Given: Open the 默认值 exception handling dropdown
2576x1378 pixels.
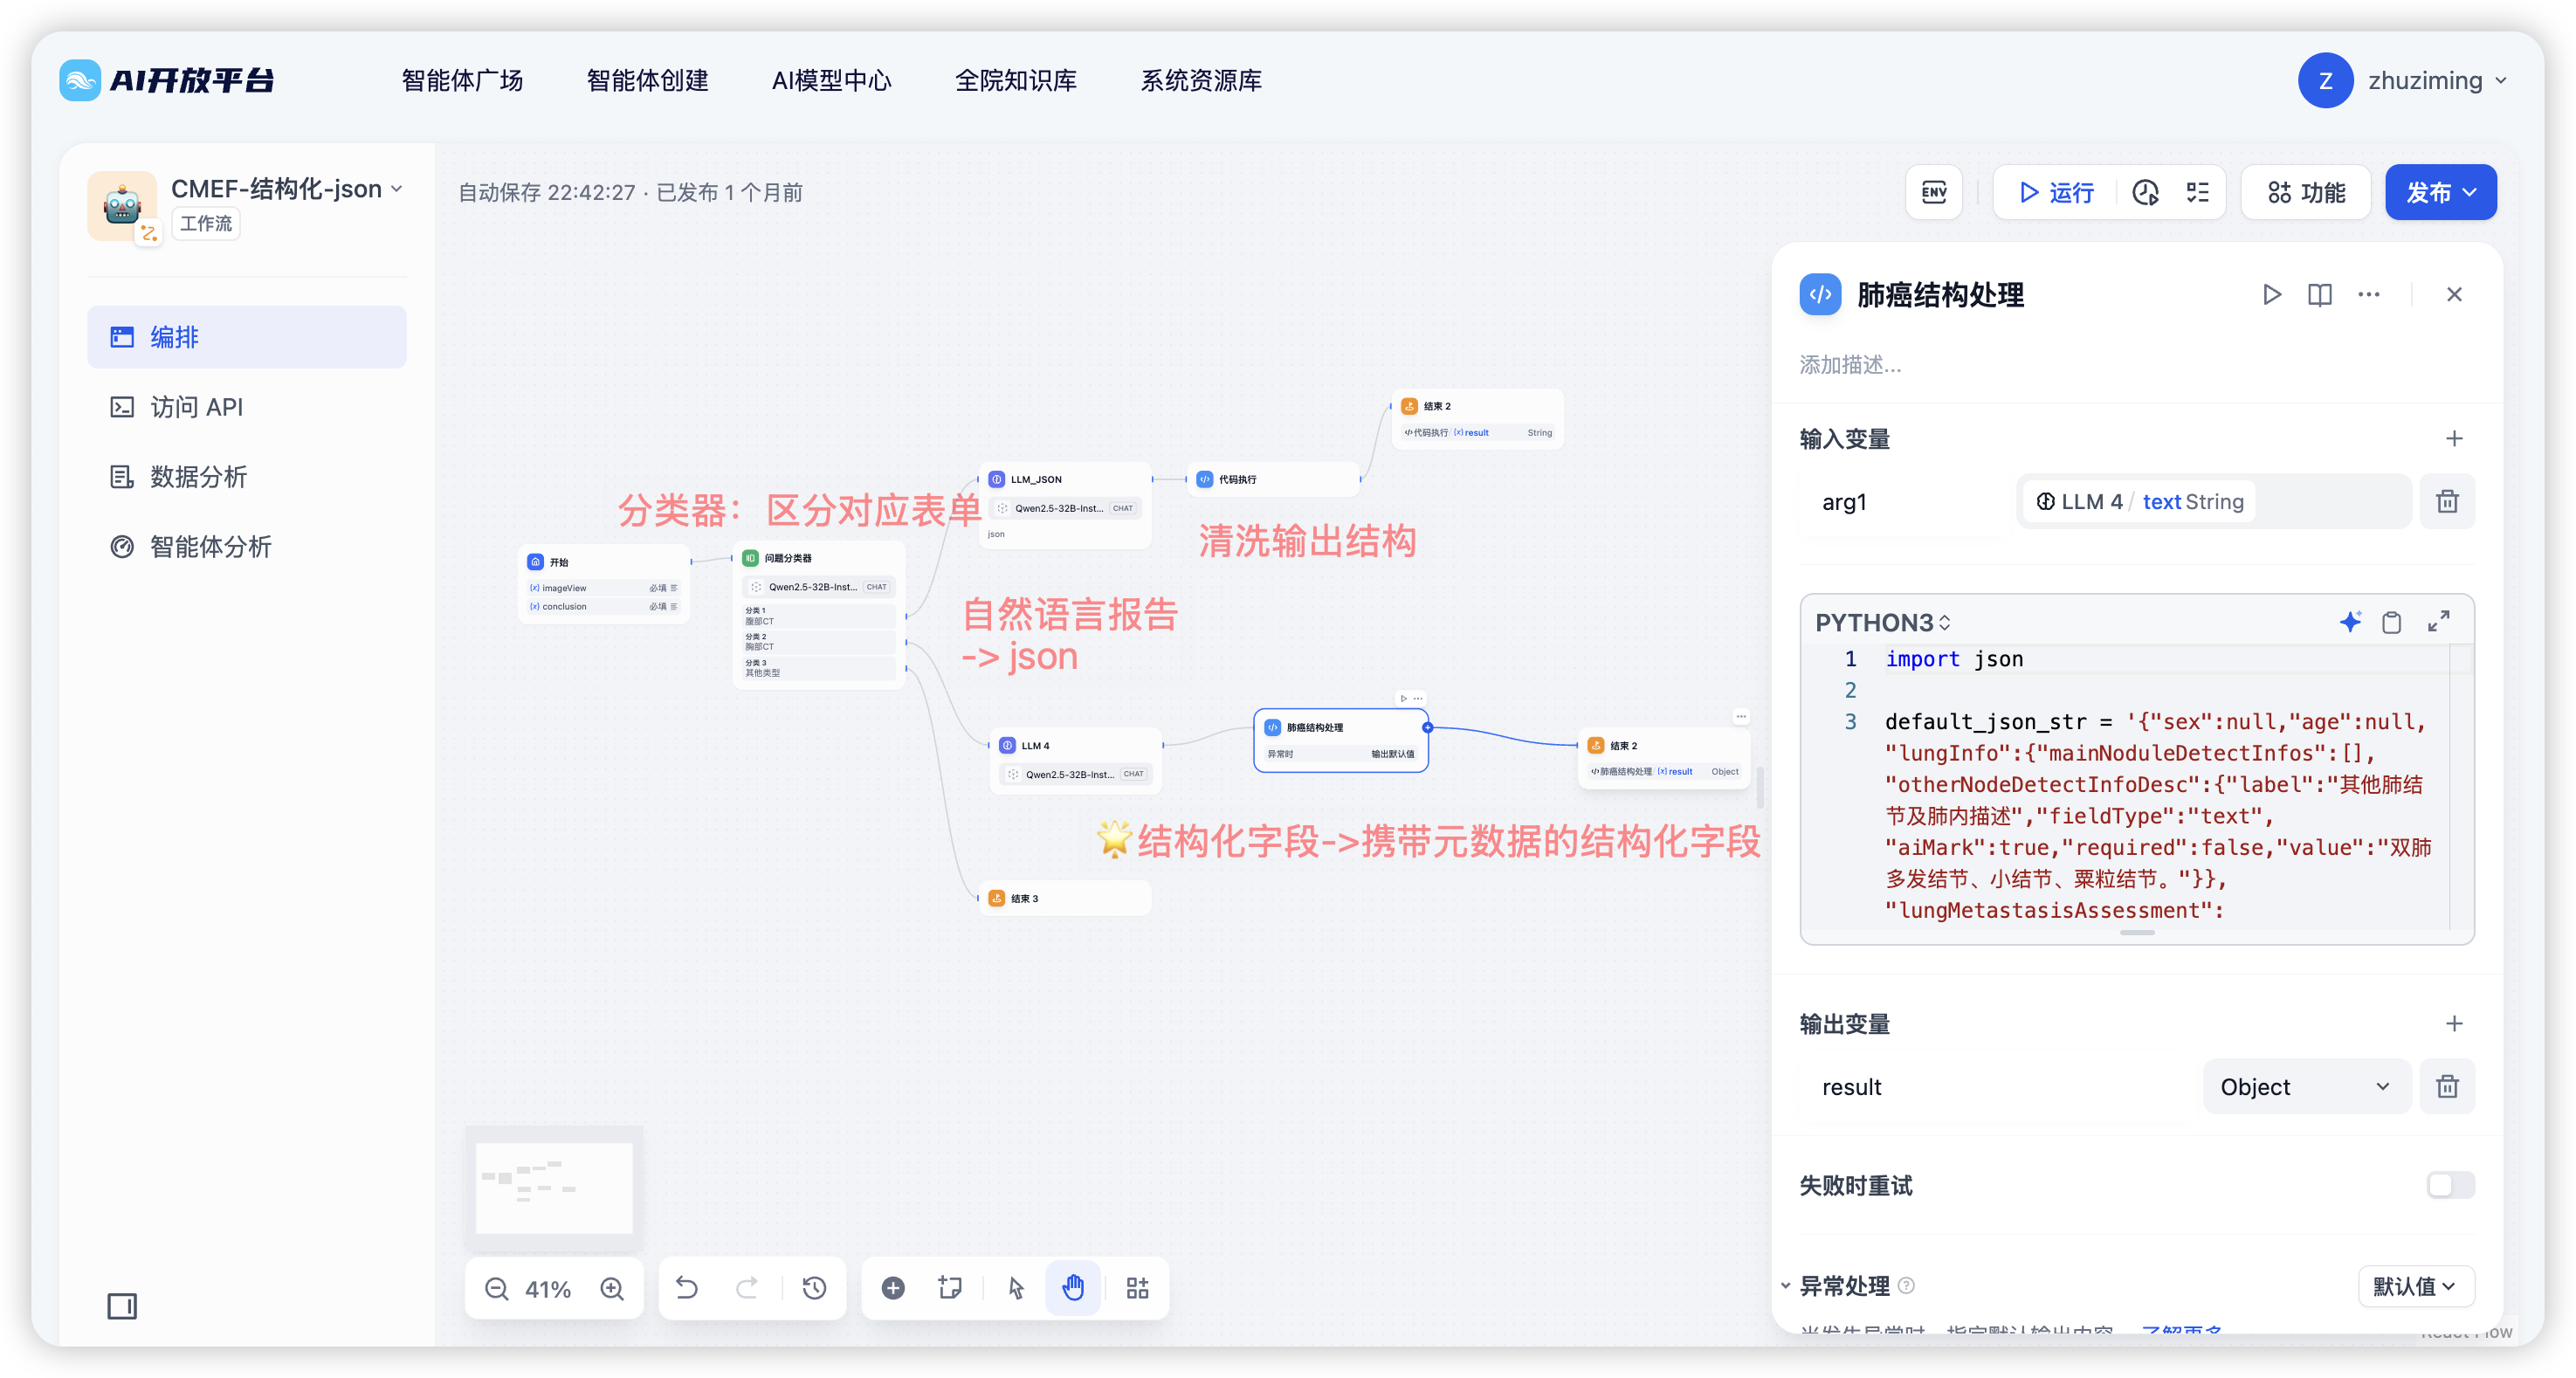Looking at the screenshot, I should [x=2415, y=1286].
